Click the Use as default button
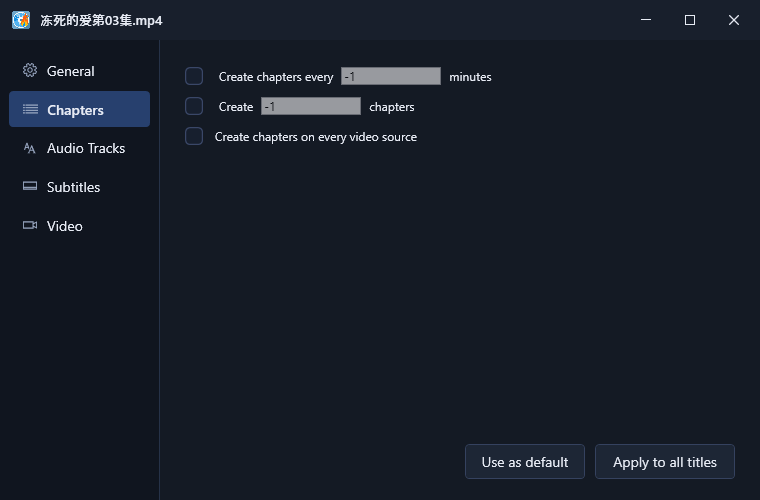 point(525,462)
